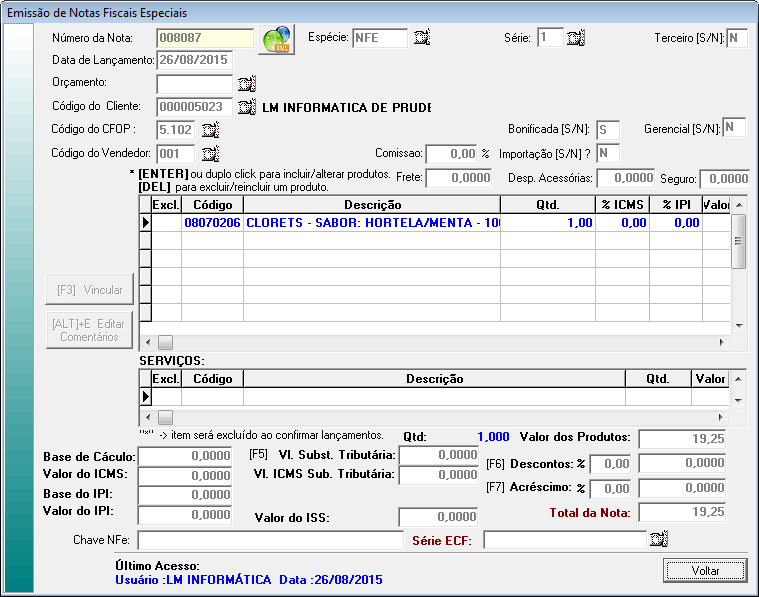Open the Vendedor lookup icon
The image size is (759, 597).
pyautogui.click(x=210, y=153)
